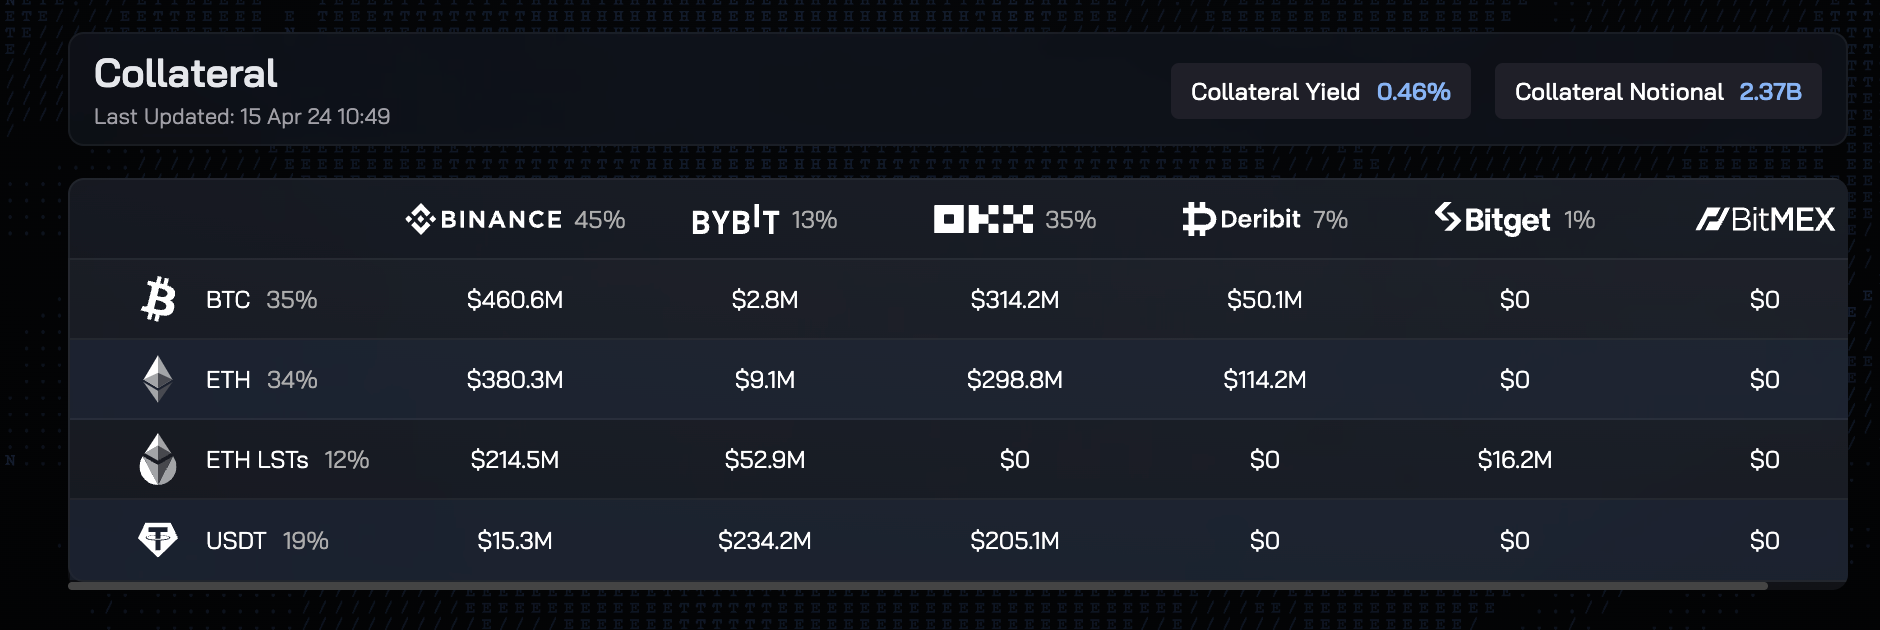Click the Bitcoin icon in BTC row
This screenshot has height=630, width=1880.
pos(158,299)
